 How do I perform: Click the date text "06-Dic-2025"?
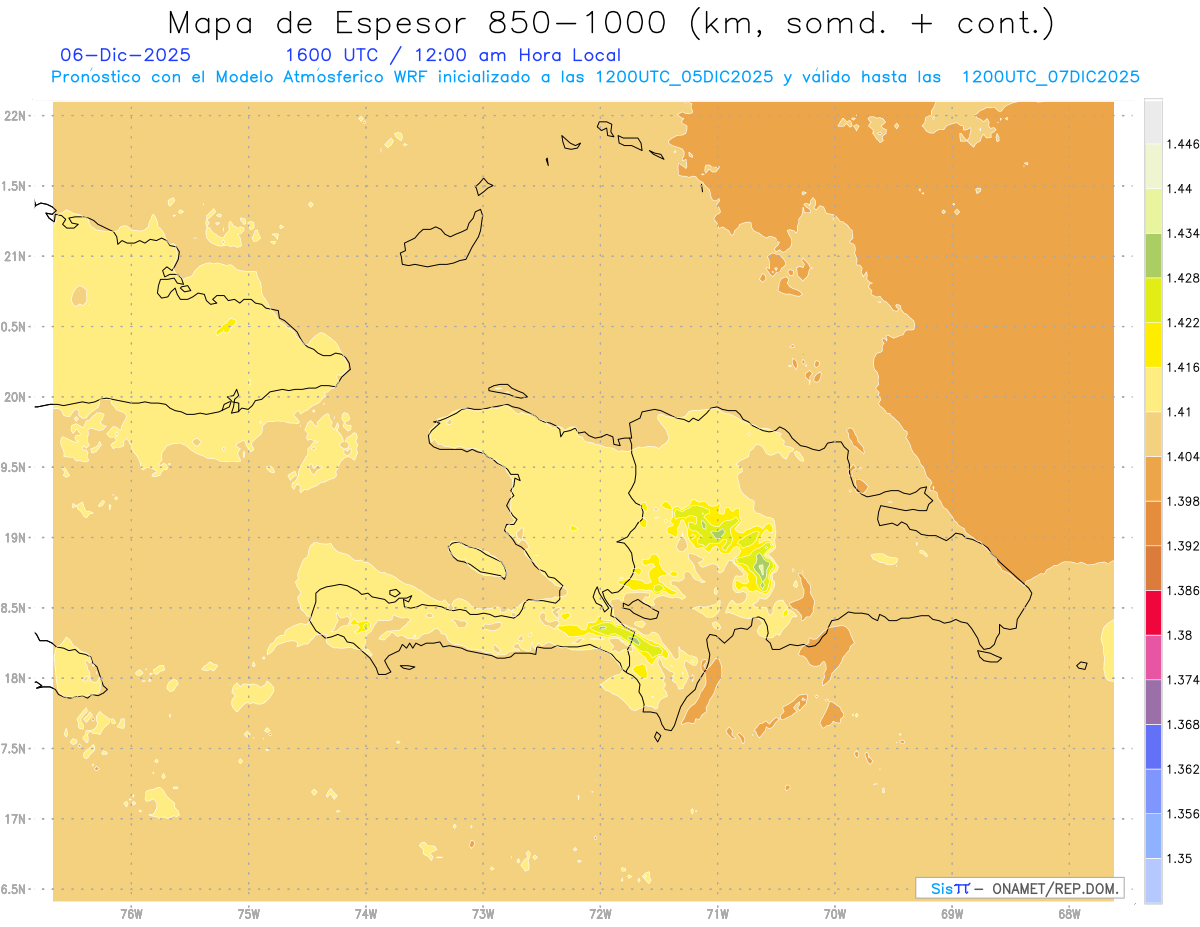(126, 55)
